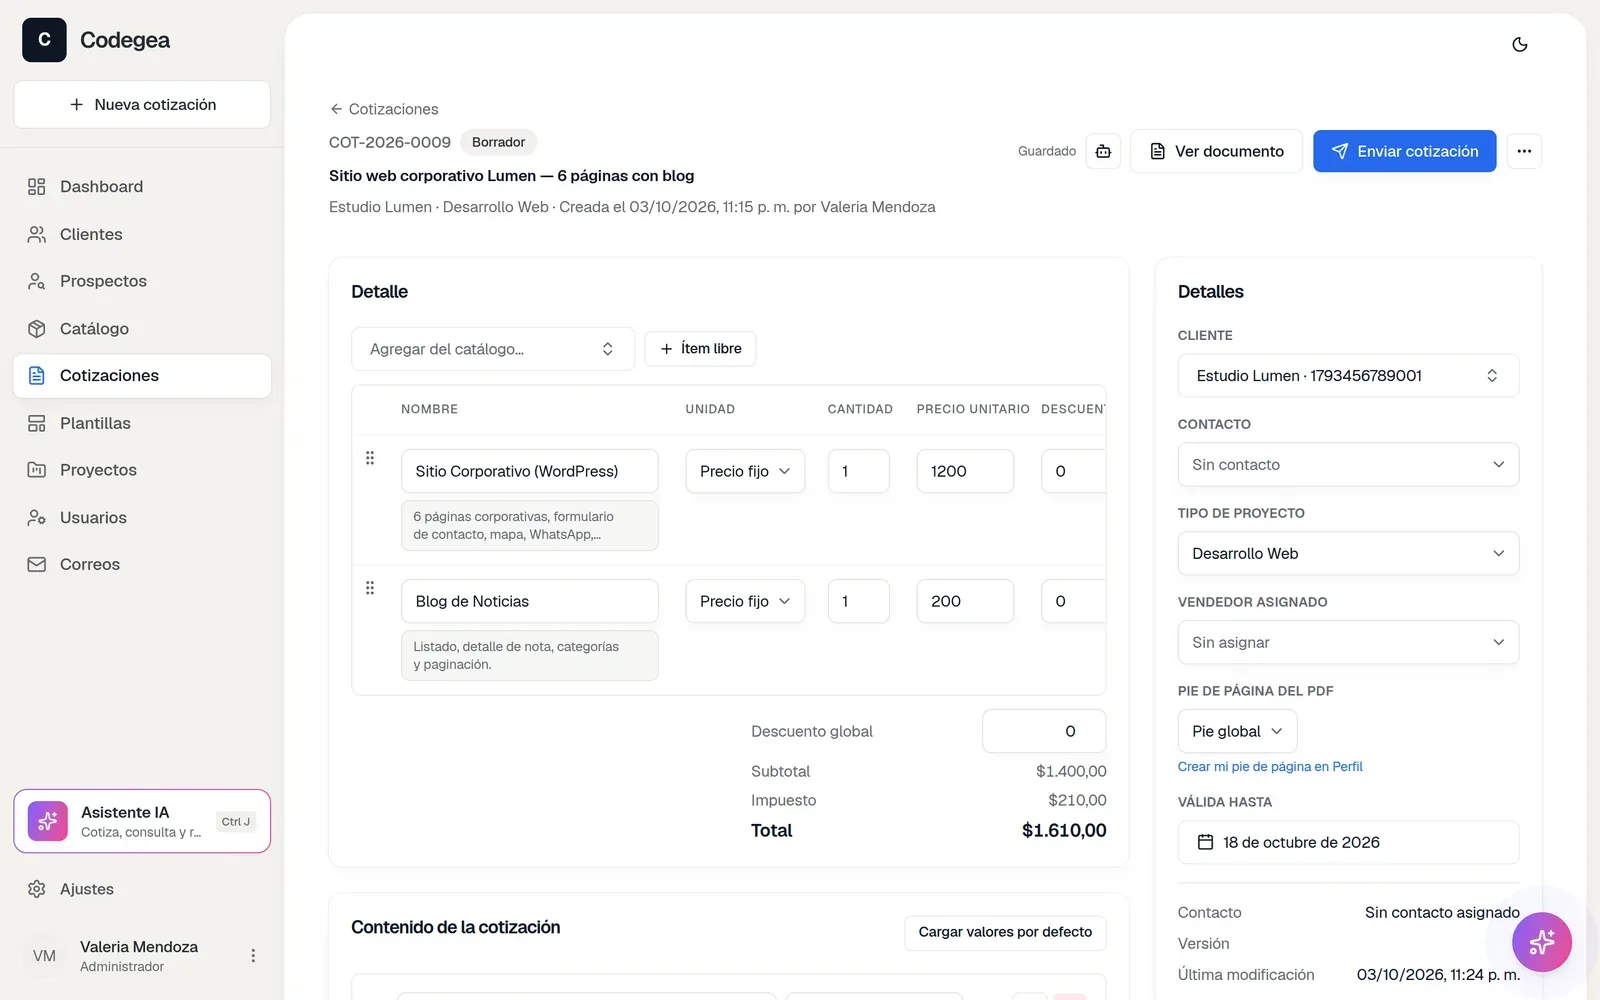Image resolution: width=1600 pixels, height=1000 pixels.
Task: Expand the Contacto dropdown
Action: point(1348,465)
